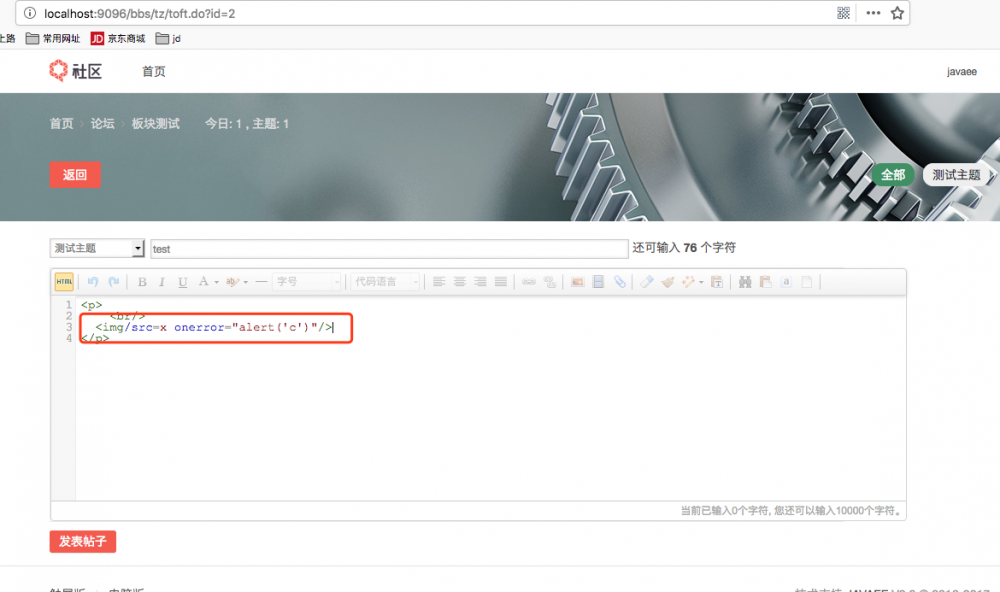Click the QR code icon in address bar
The height and width of the screenshot is (592, 1000).
click(x=843, y=13)
